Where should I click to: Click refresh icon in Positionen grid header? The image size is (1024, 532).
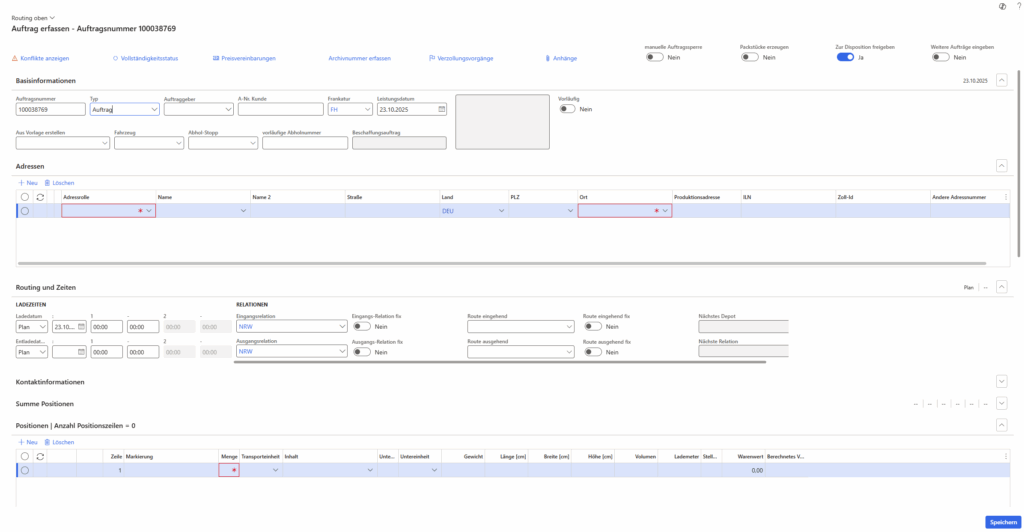coord(41,456)
